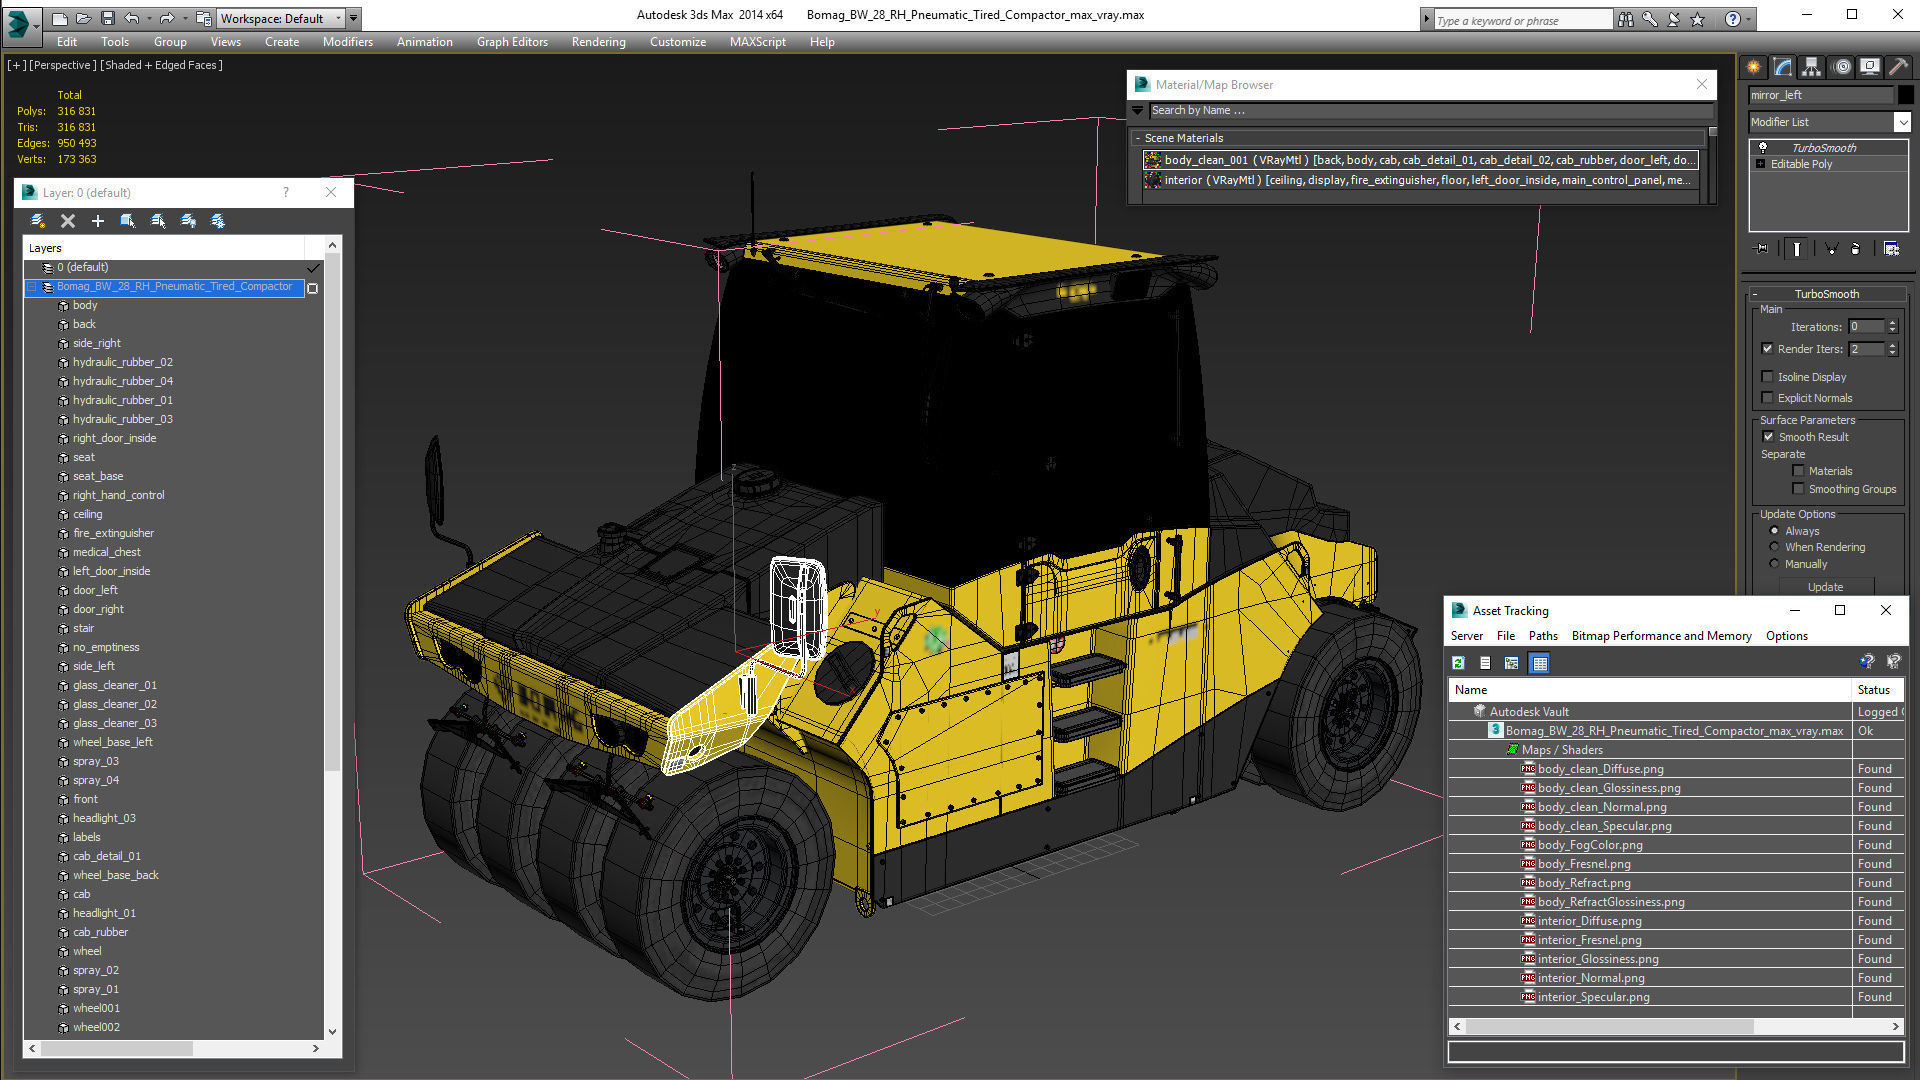Click Create New Layer icon in Layer dialog
This screenshot has width=1920, height=1080.
(37, 221)
